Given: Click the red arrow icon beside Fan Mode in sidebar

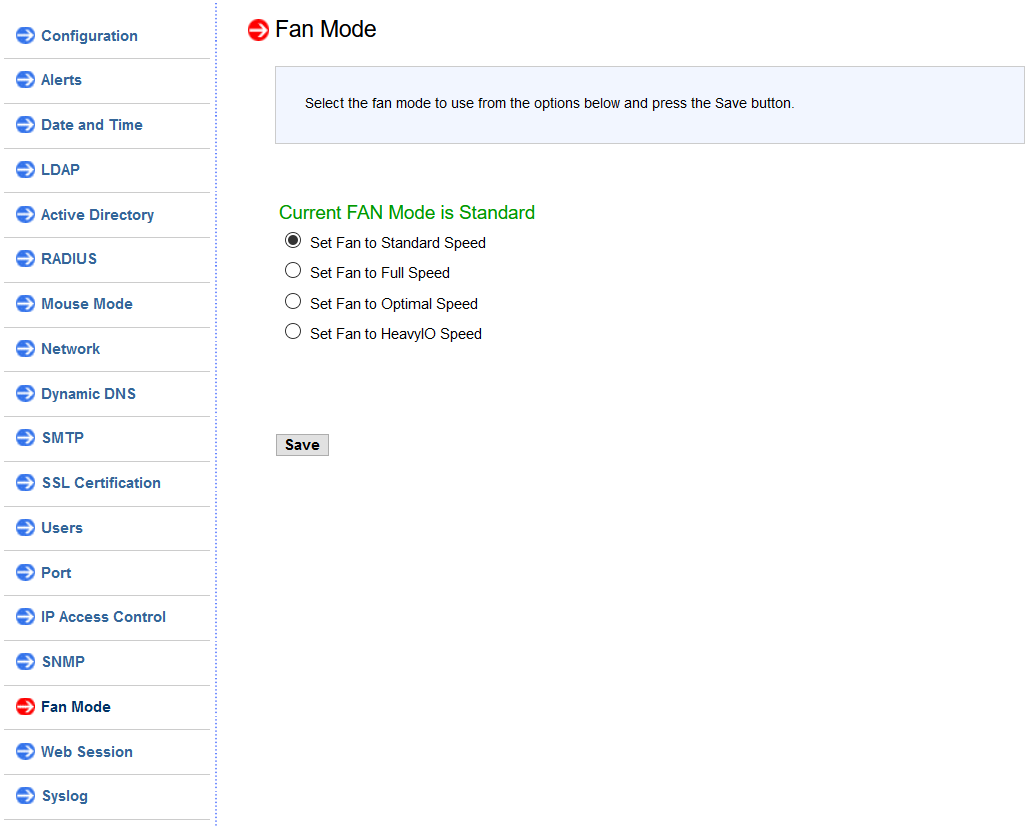Looking at the screenshot, I should (x=25, y=707).
